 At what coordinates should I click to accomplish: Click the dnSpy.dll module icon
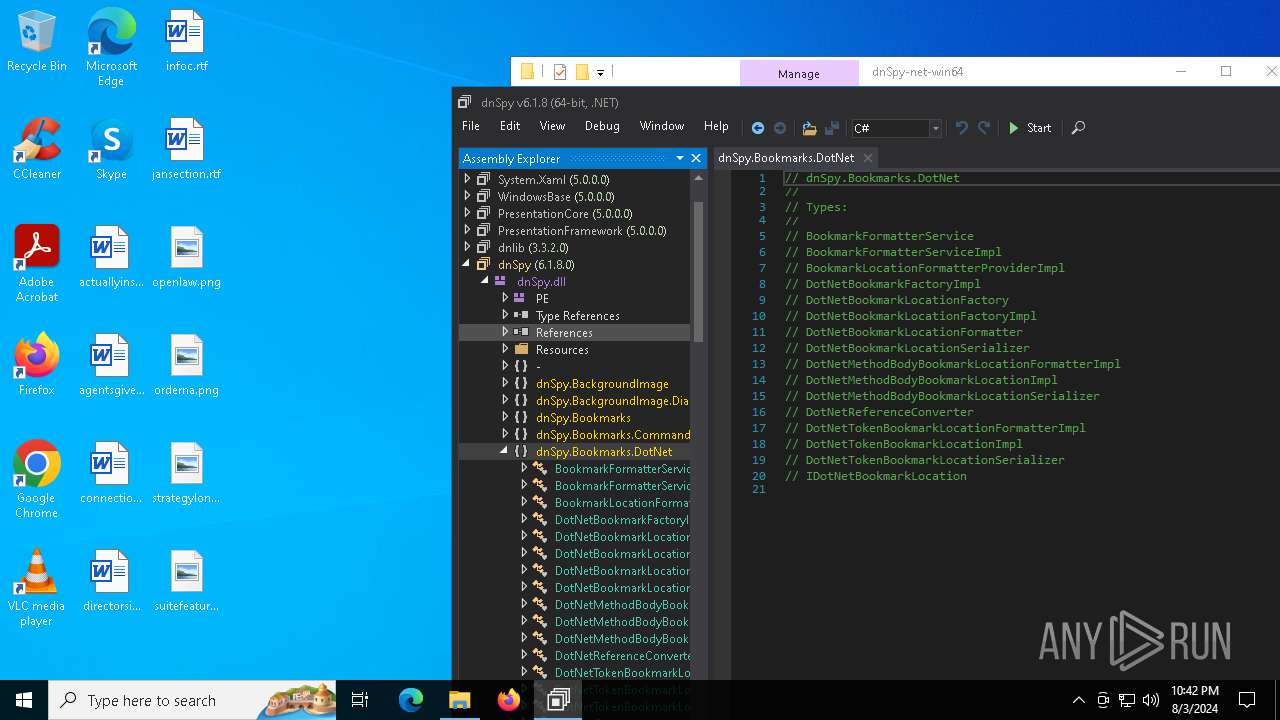(x=501, y=282)
